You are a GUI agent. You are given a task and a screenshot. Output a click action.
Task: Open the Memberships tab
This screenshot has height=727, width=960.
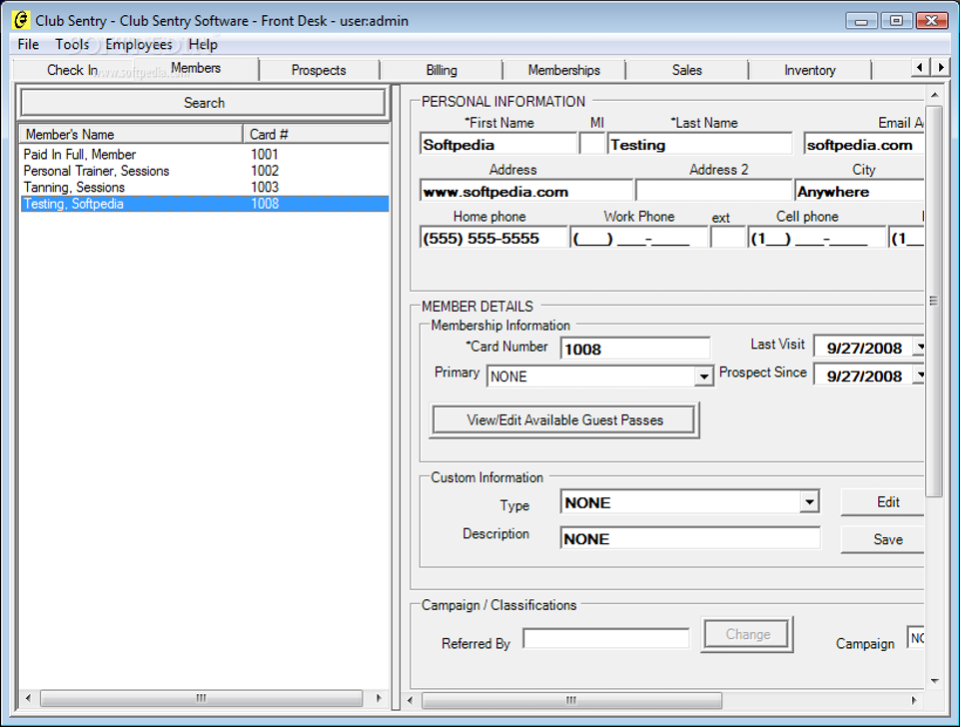click(564, 70)
